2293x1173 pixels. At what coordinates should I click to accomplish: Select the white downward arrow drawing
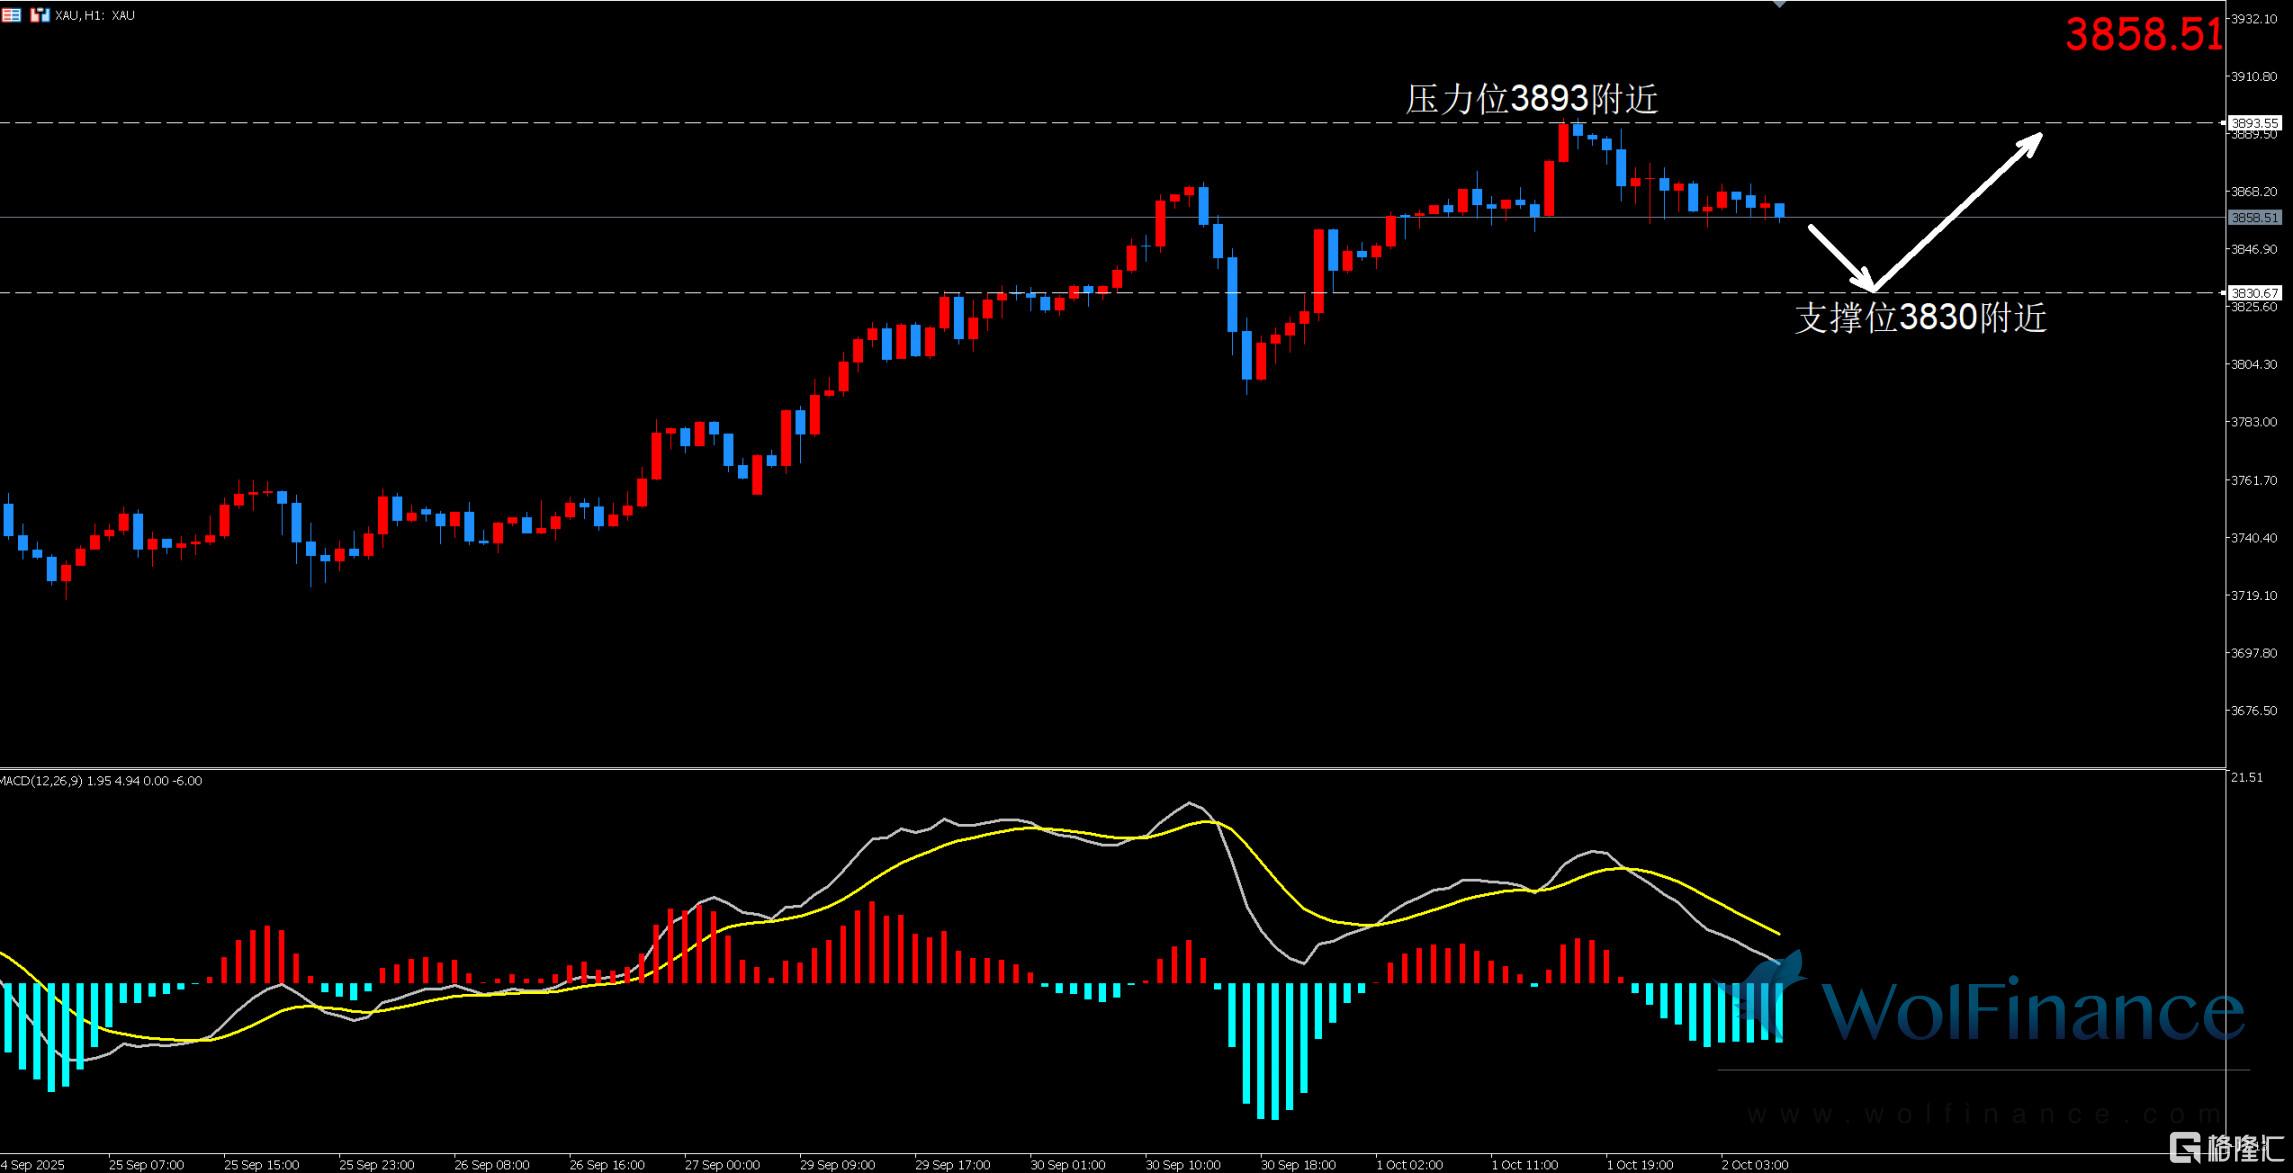1840,258
